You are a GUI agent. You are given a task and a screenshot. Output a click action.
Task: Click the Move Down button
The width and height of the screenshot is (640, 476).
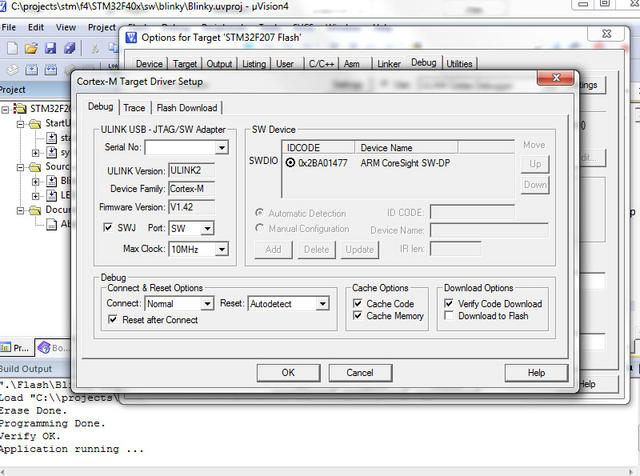click(x=535, y=185)
